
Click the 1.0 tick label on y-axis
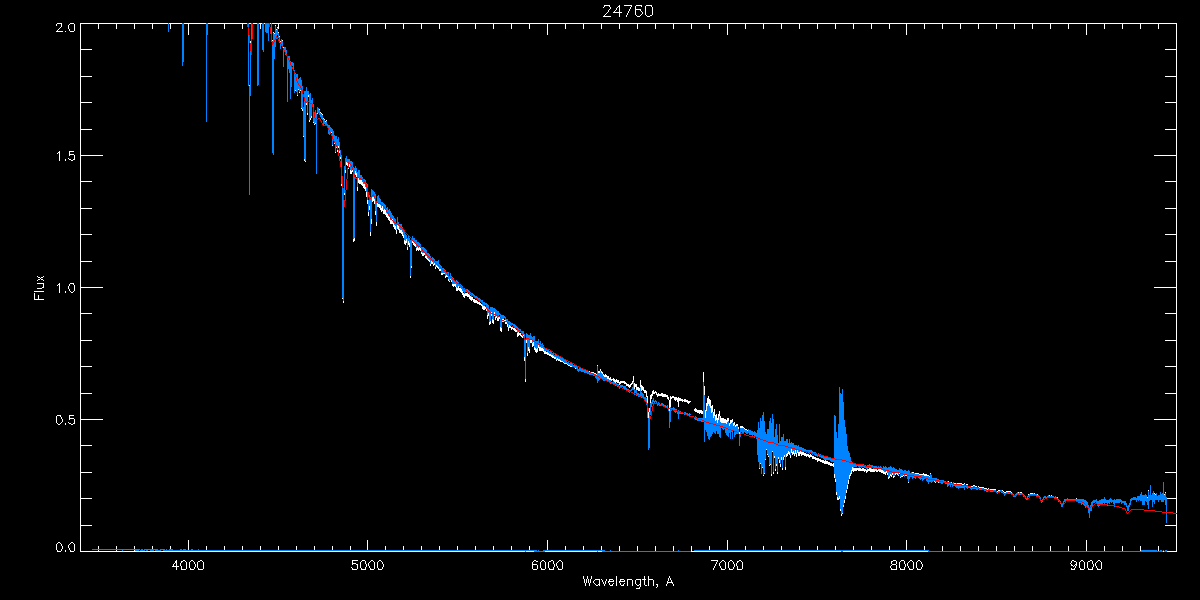(x=65, y=287)
